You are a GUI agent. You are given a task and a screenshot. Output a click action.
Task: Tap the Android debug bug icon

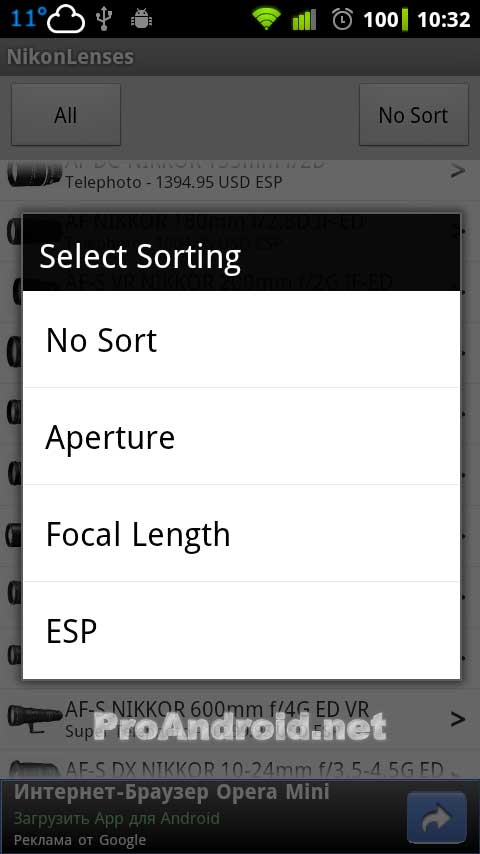point(142,20)
